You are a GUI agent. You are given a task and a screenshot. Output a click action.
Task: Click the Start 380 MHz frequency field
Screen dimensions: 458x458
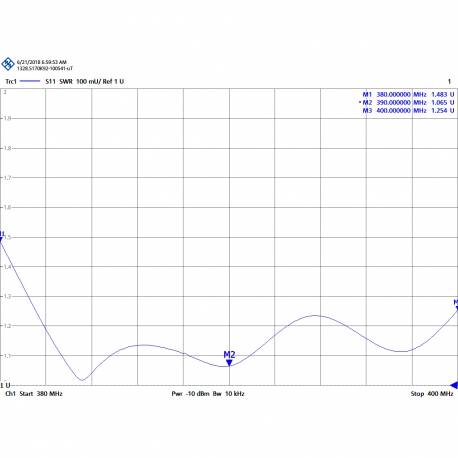(41, 394)
